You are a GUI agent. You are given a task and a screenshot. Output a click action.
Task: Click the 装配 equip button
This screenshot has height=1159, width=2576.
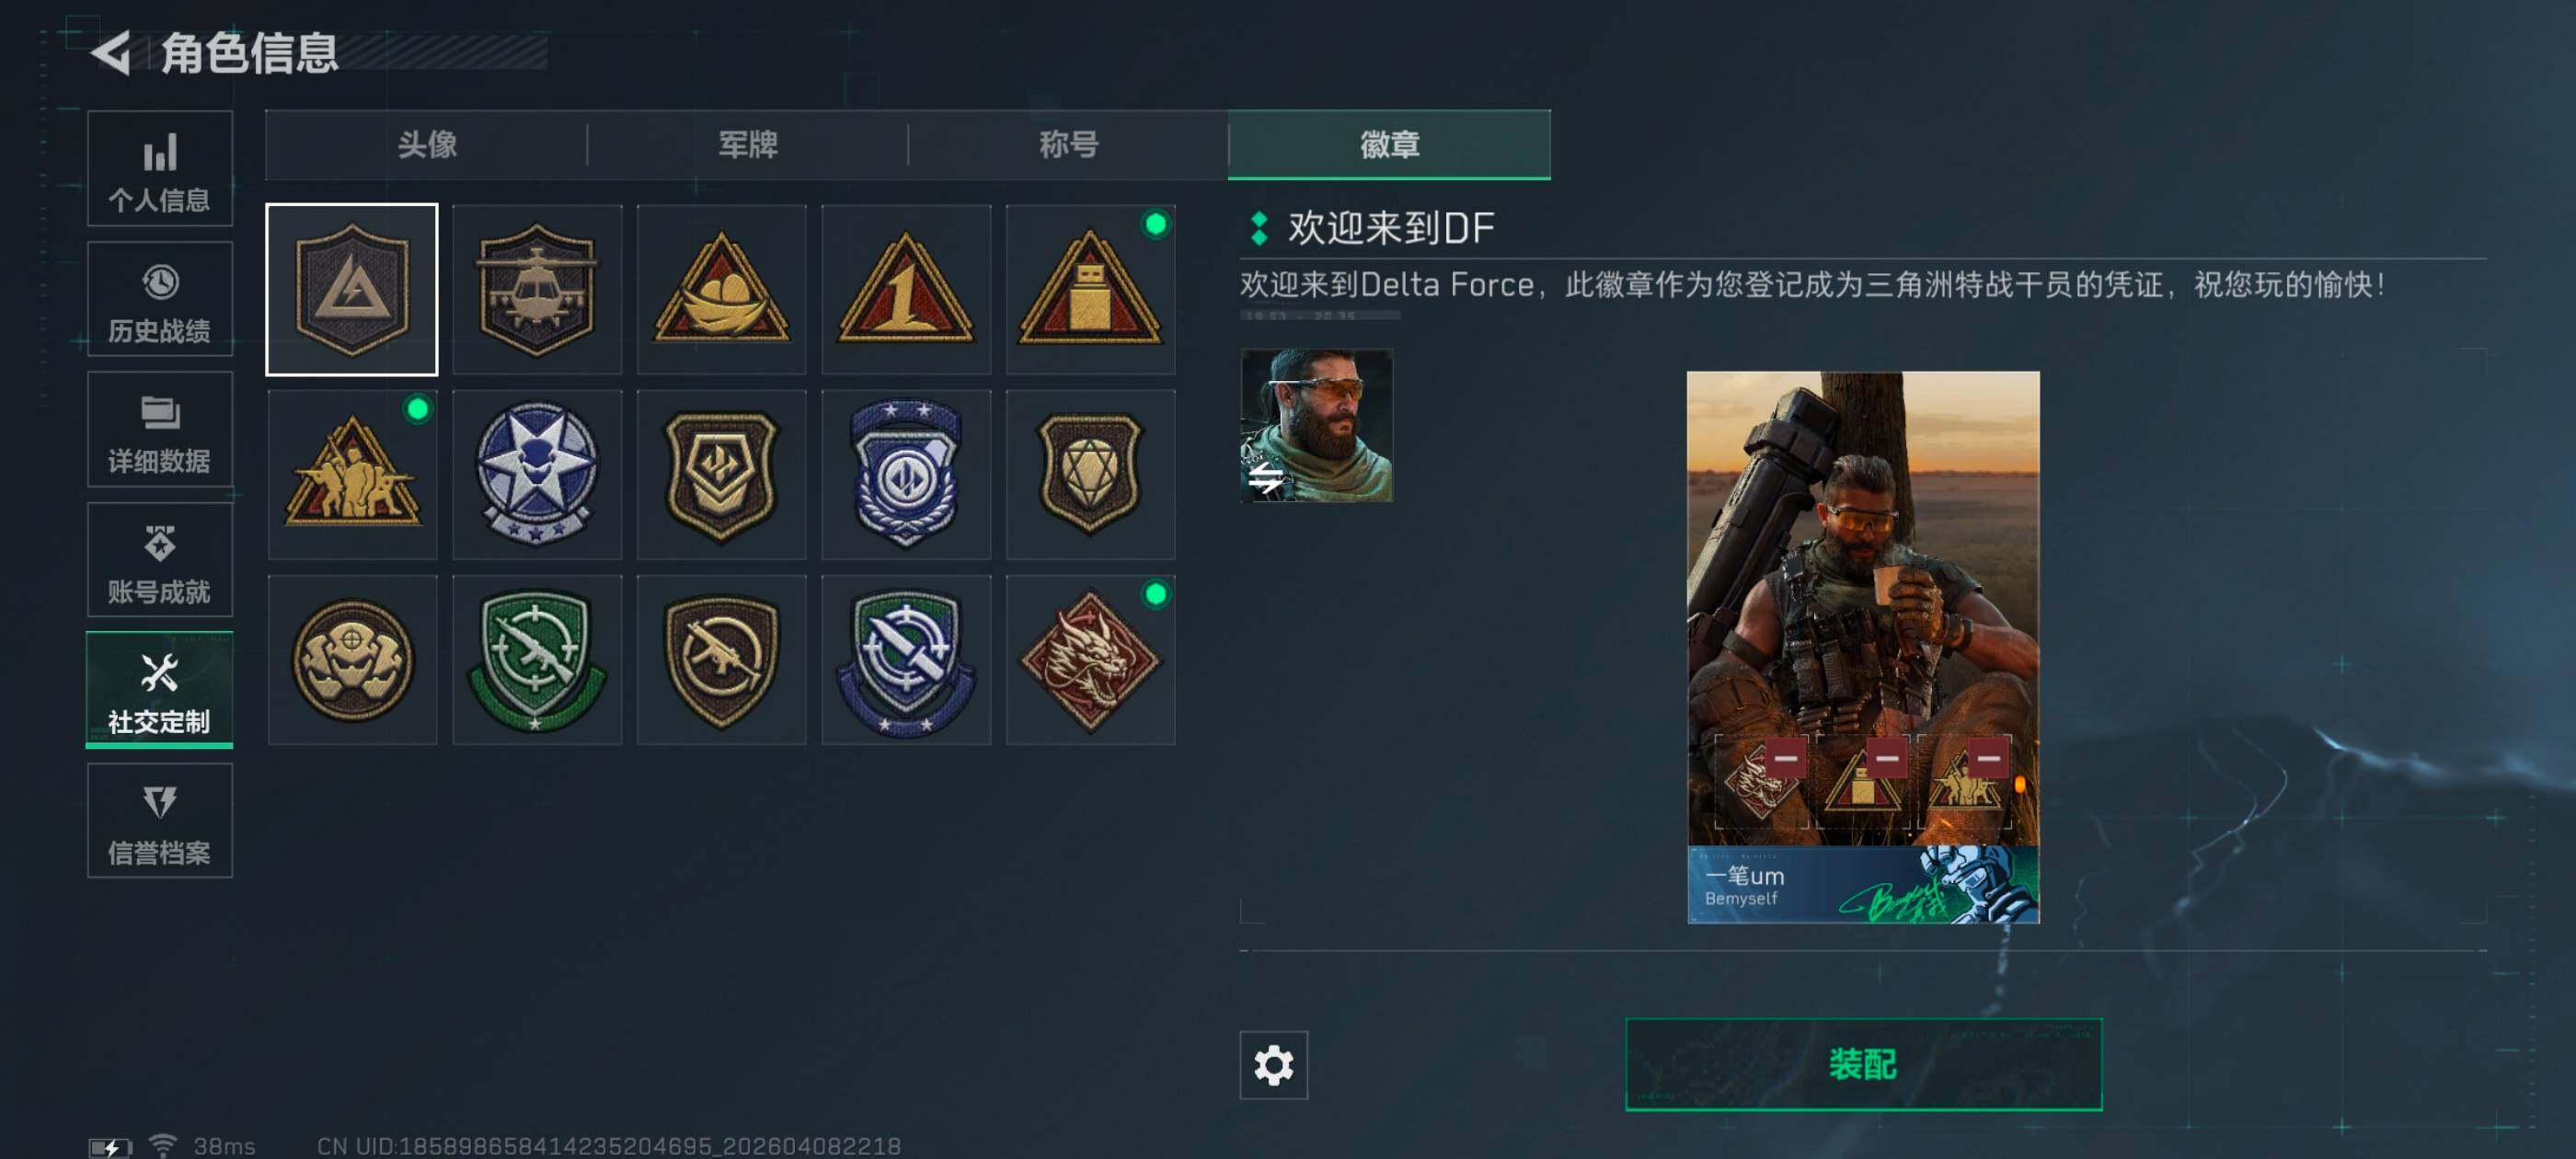1863,1065
